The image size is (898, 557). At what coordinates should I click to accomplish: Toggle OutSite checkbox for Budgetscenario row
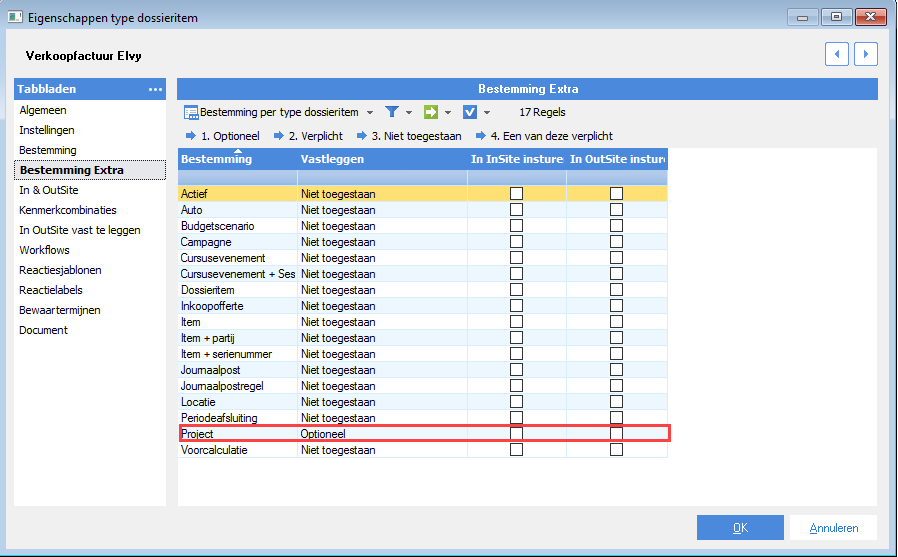(616, 226)
